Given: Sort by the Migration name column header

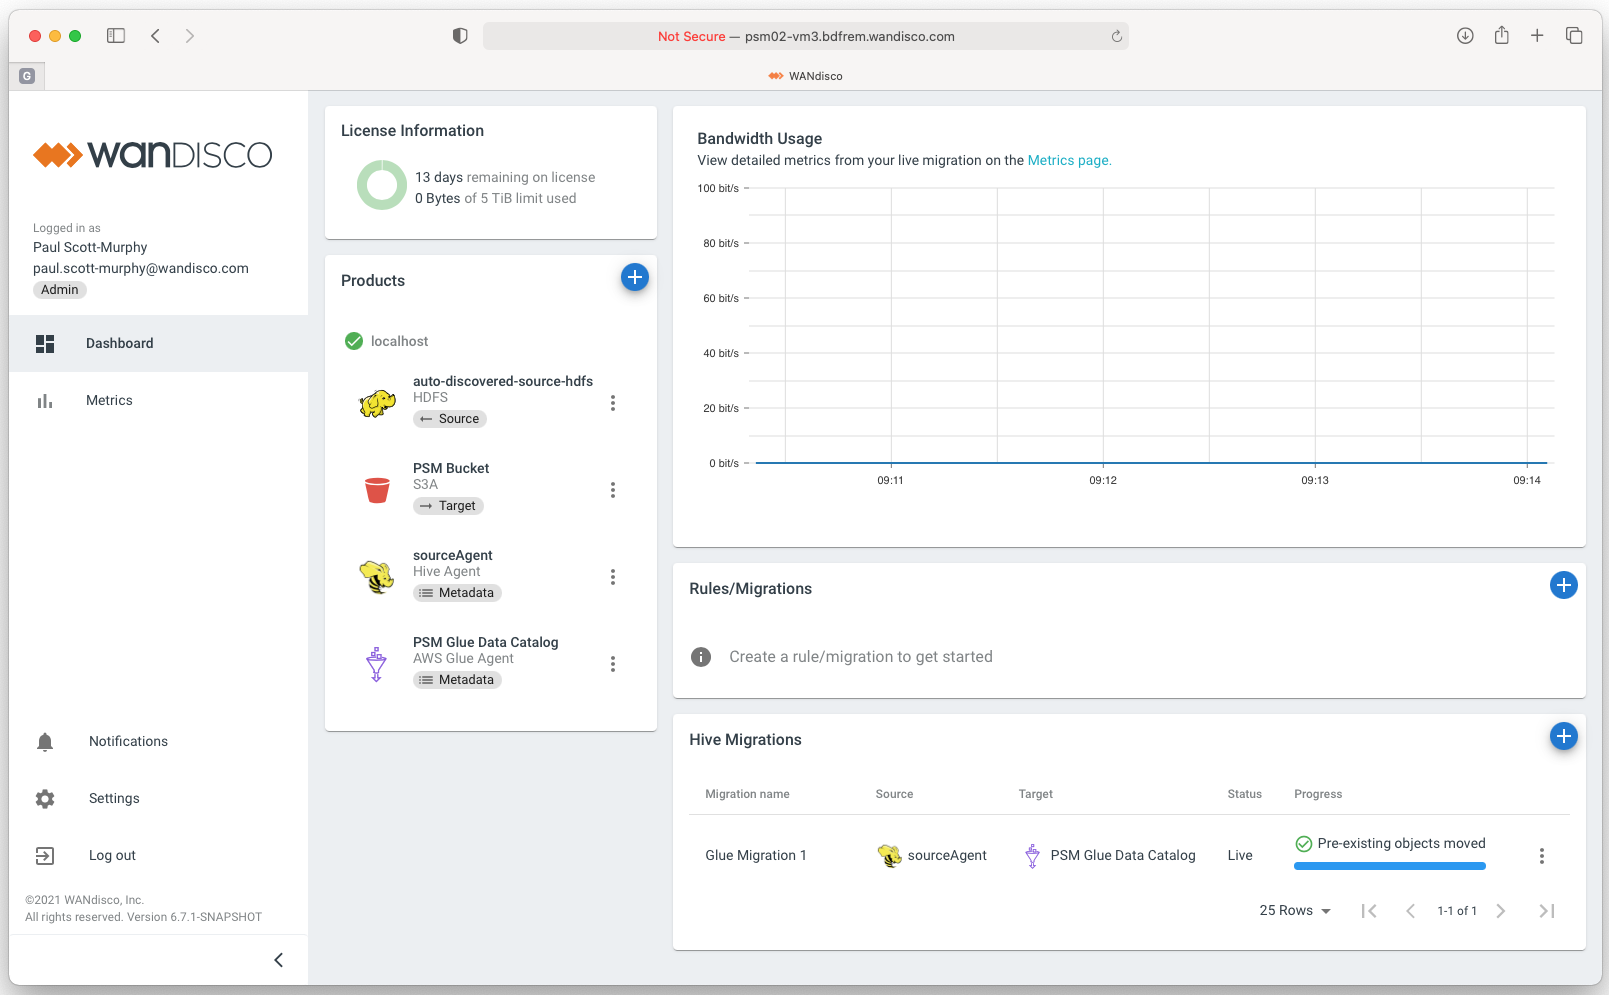Looking at the screenshot, I should coord(747,794).
